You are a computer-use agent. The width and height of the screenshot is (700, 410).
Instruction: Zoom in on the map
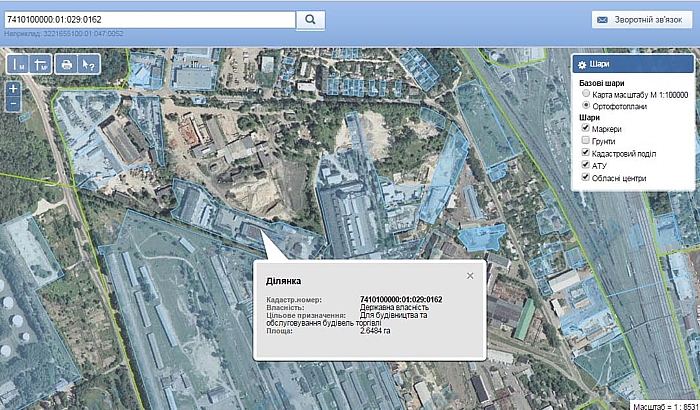point(13,89)
